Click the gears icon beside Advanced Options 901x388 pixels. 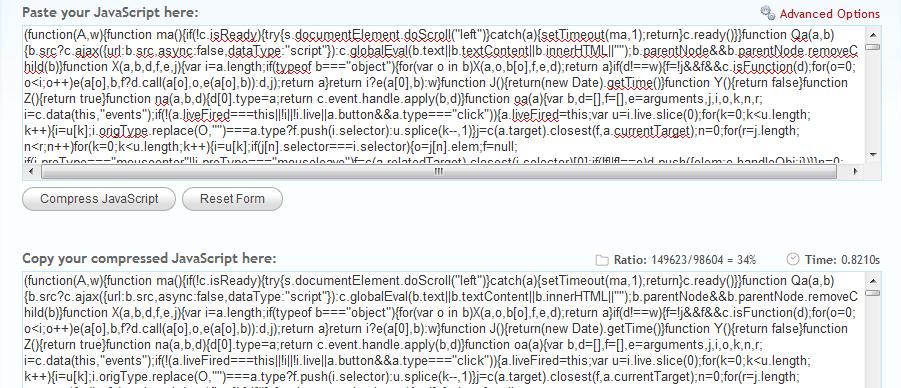coord(768,13)
